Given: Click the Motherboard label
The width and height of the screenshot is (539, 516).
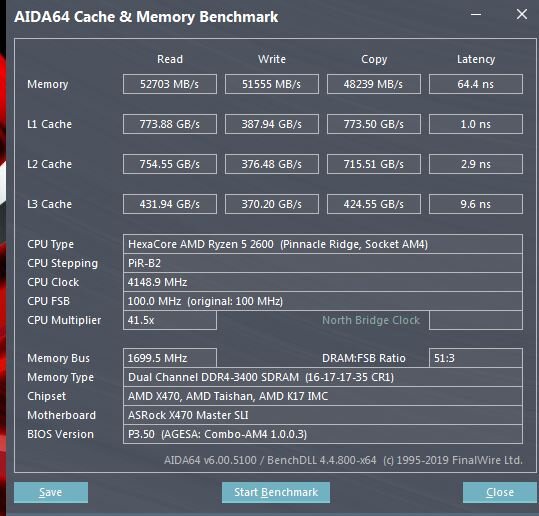Looking at the screenshot, I should pos(61,415).
